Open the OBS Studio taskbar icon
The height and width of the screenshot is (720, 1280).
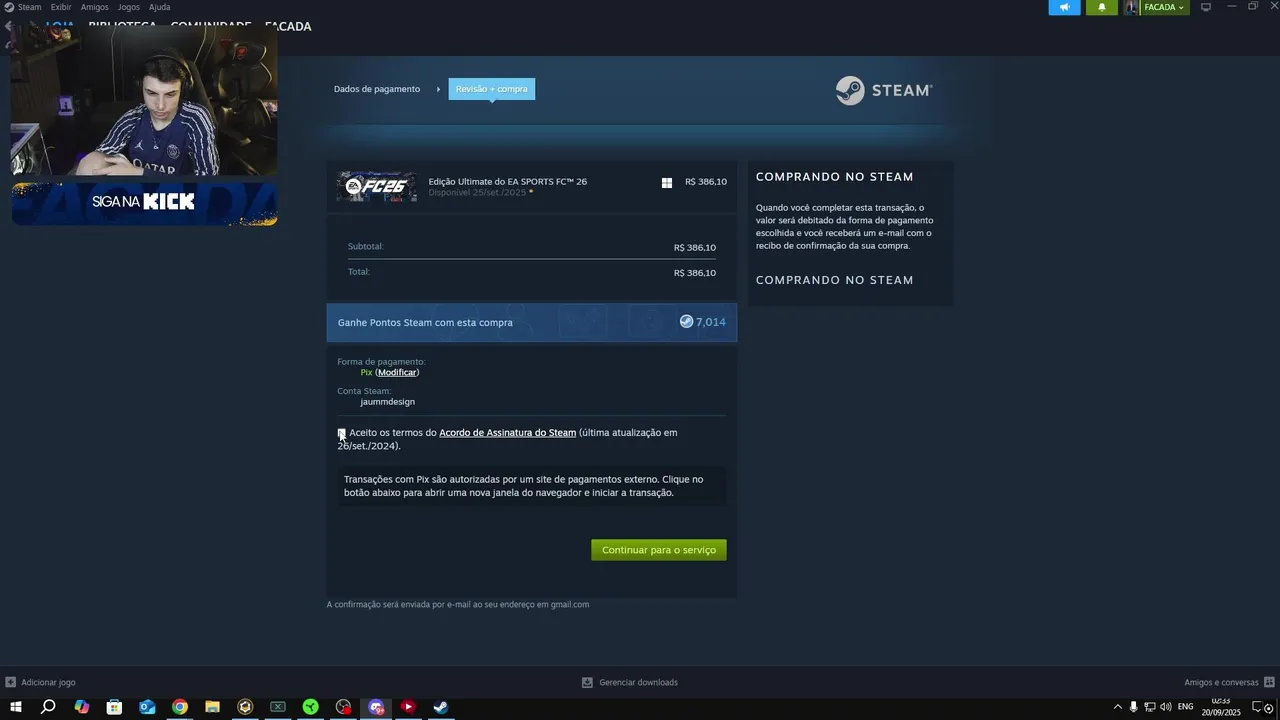coord(343,707)
